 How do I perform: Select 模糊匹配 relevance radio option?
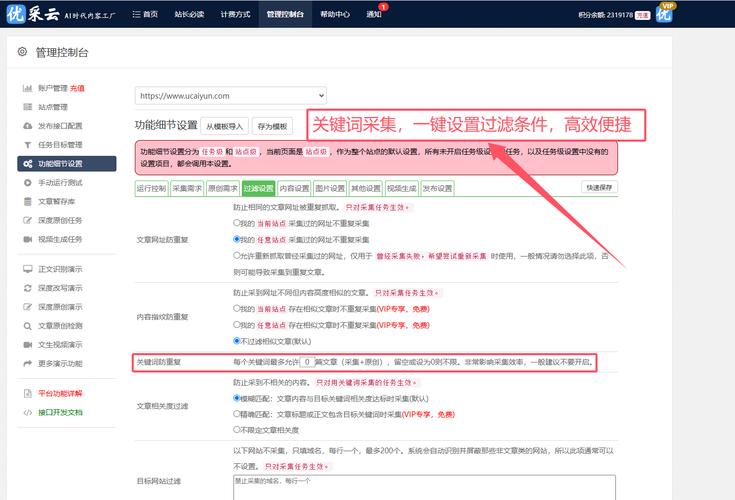237,398
